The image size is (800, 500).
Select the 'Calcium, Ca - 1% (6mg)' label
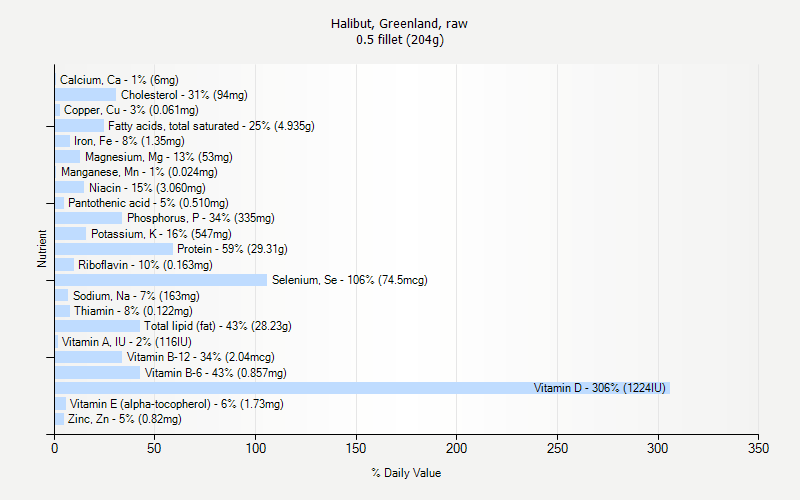pyautogui.click(x=119, y=80)
